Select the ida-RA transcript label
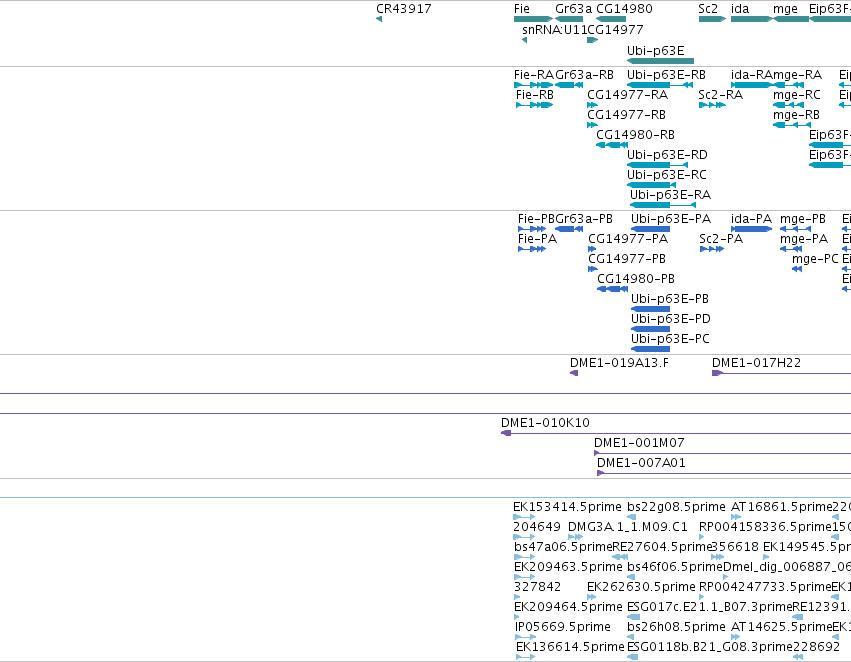This screenshot has width=851, height=662. coord(751,75)
